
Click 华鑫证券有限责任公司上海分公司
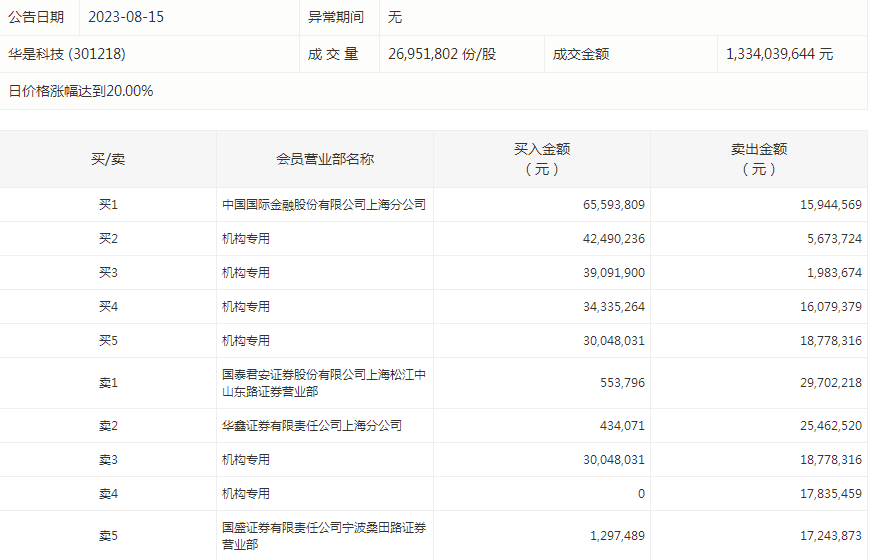pyautogui.click(x=312, y=426)
